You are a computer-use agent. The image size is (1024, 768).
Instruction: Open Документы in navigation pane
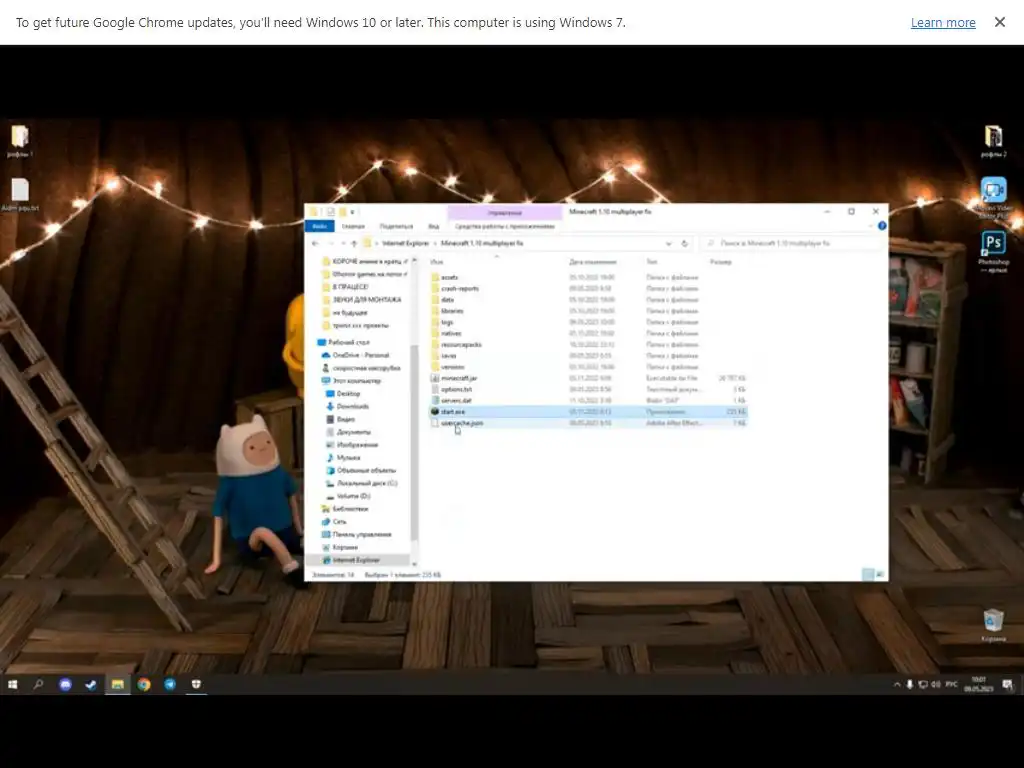click(x=353, y=432)
